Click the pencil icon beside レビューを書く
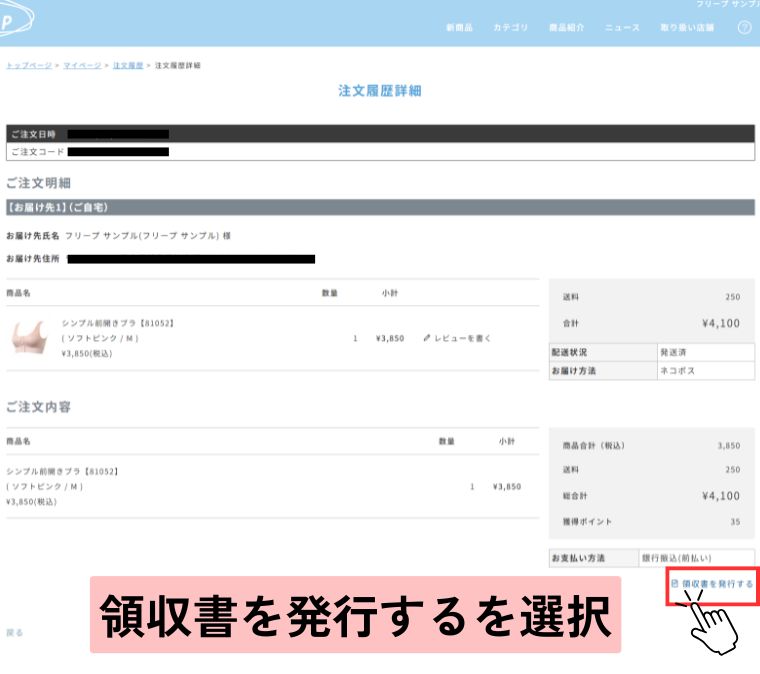The height and width of the screenshot is (674, 760). point(427,338)
